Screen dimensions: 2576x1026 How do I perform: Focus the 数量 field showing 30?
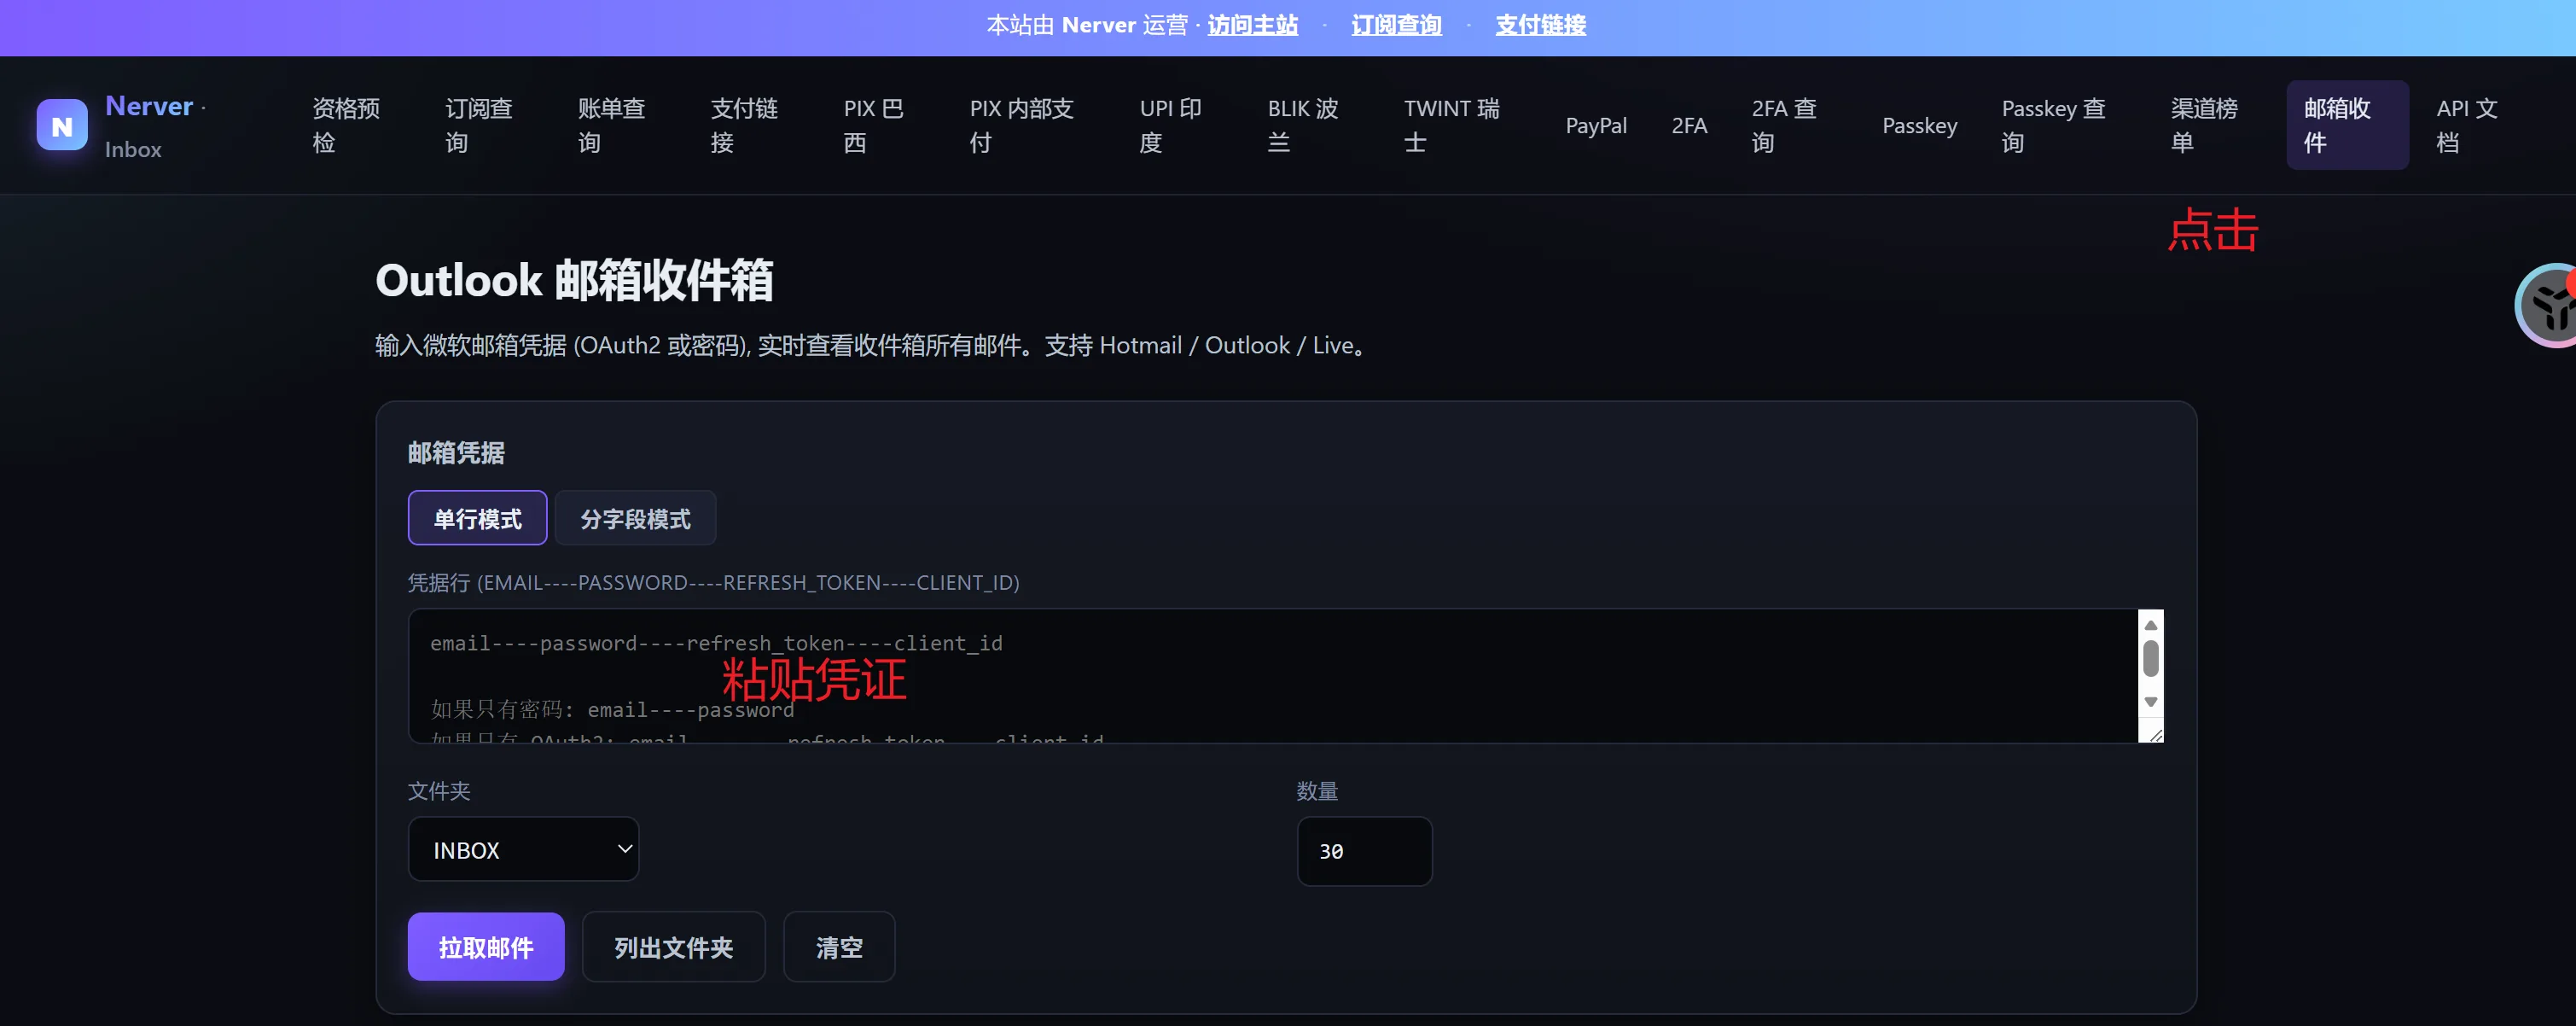click(x=1364, y=851)
